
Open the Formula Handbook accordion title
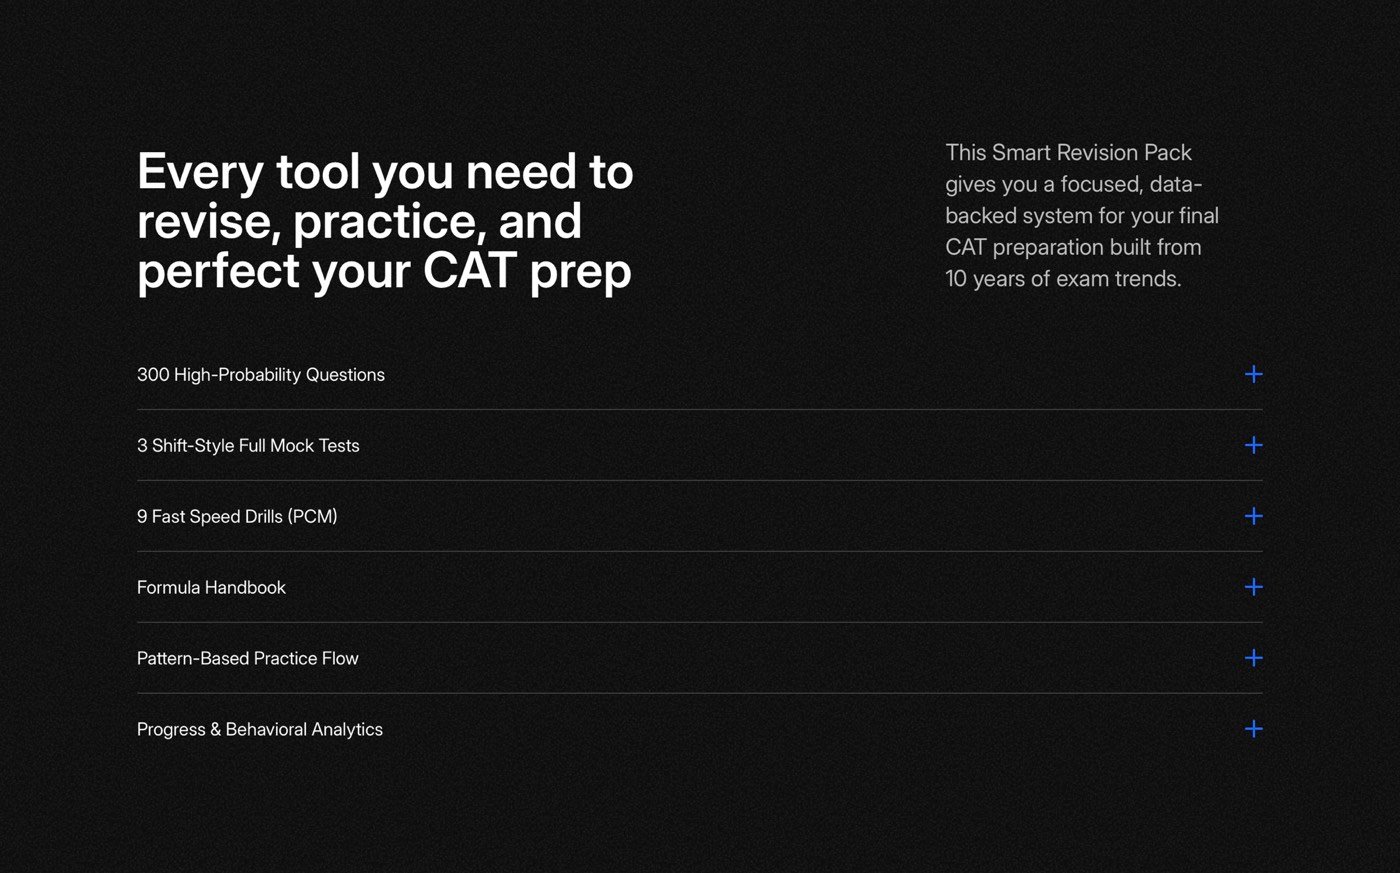pos(211,588)
